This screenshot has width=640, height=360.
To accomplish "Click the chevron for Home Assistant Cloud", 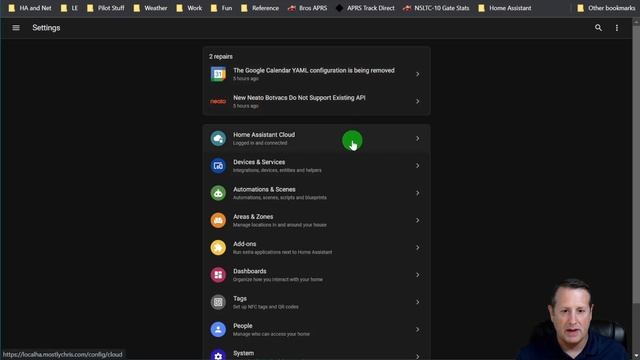I will pos(418,138).
